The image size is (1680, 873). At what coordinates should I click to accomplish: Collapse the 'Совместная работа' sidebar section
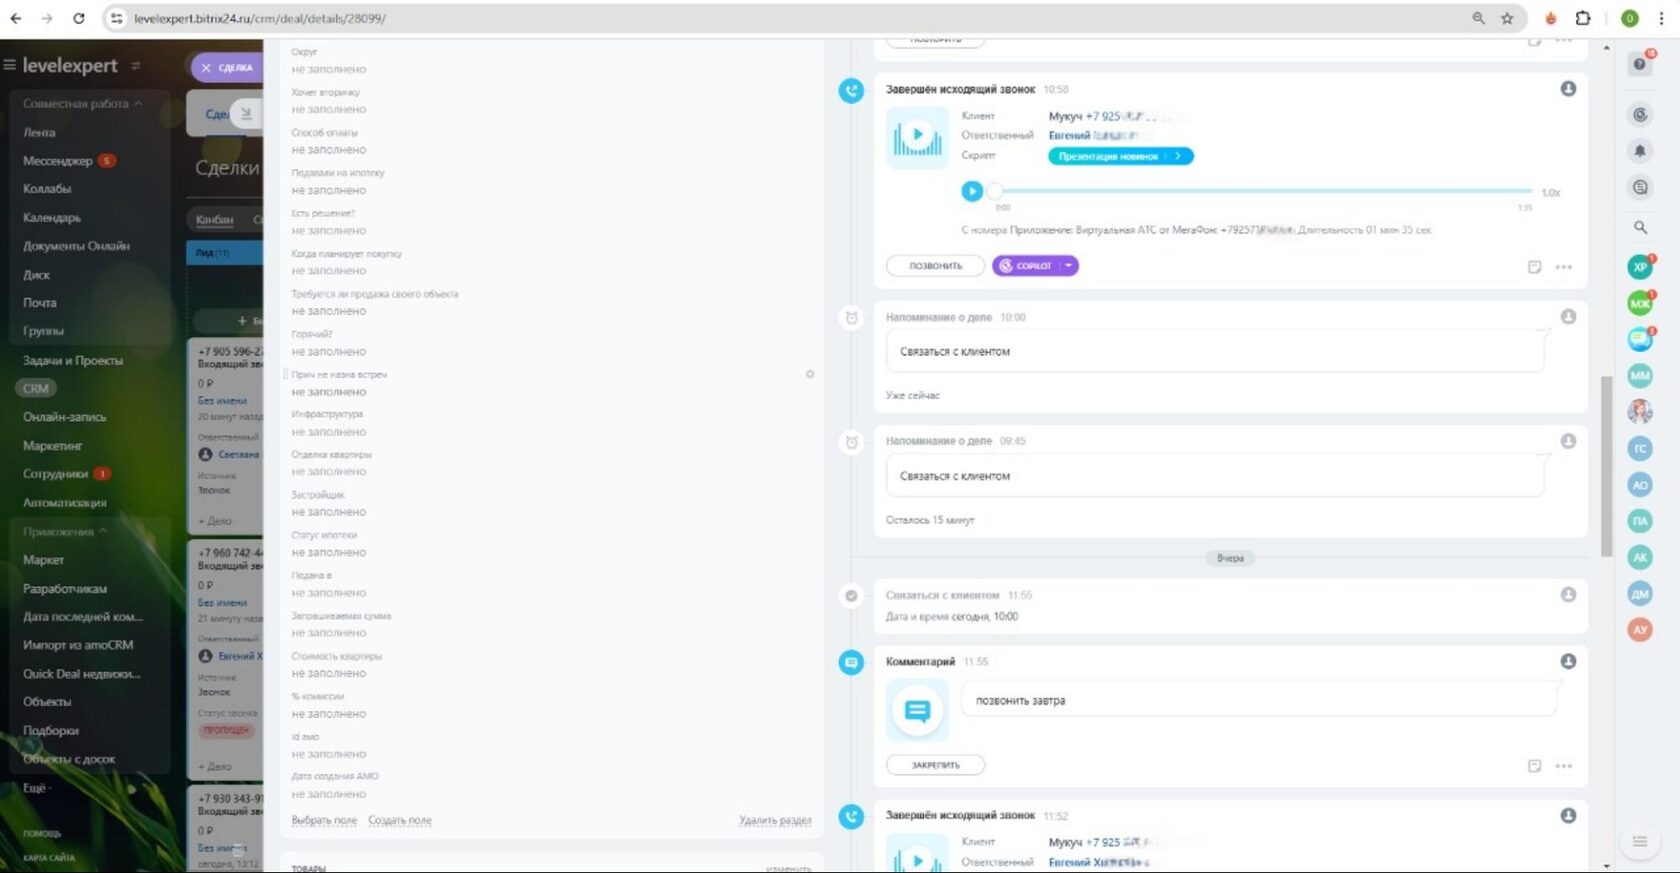coord(139,103)
